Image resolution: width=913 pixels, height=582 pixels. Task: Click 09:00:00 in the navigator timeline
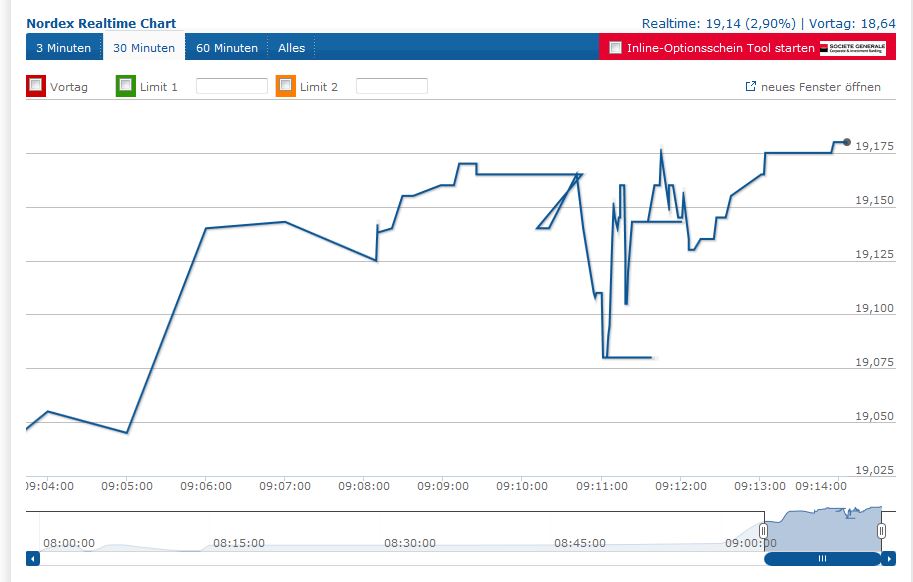pyautogui.click(x=751, y=543)
